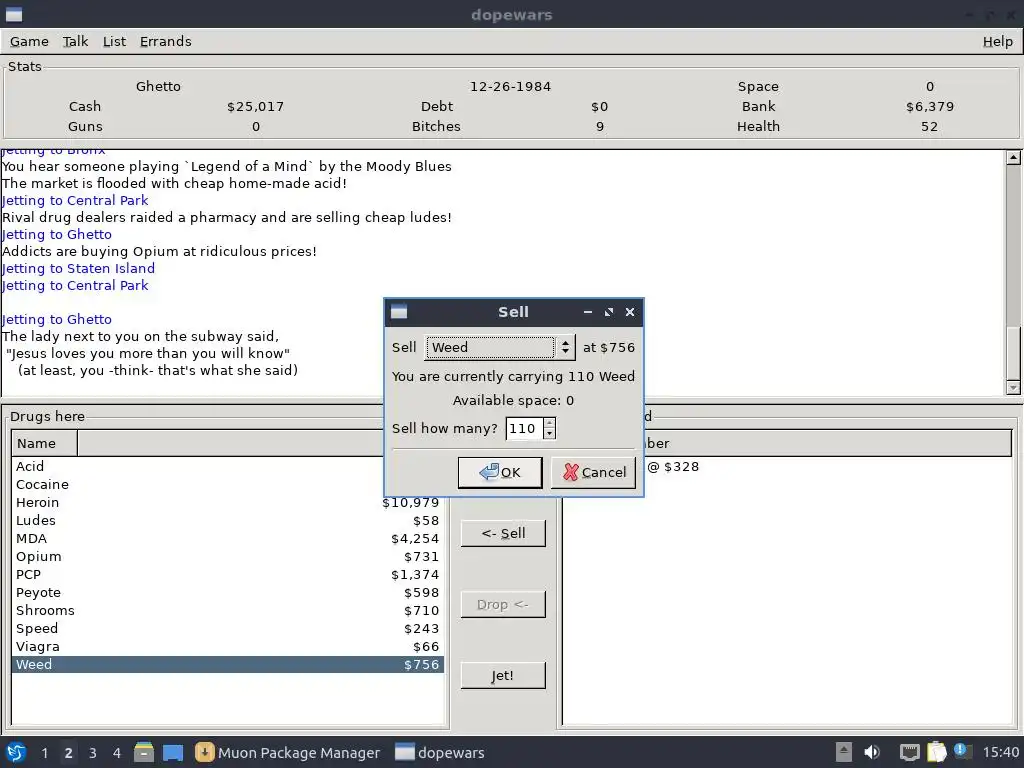
Task: Select Cocaine in the drugs list
Action: [x=228, y=485]
